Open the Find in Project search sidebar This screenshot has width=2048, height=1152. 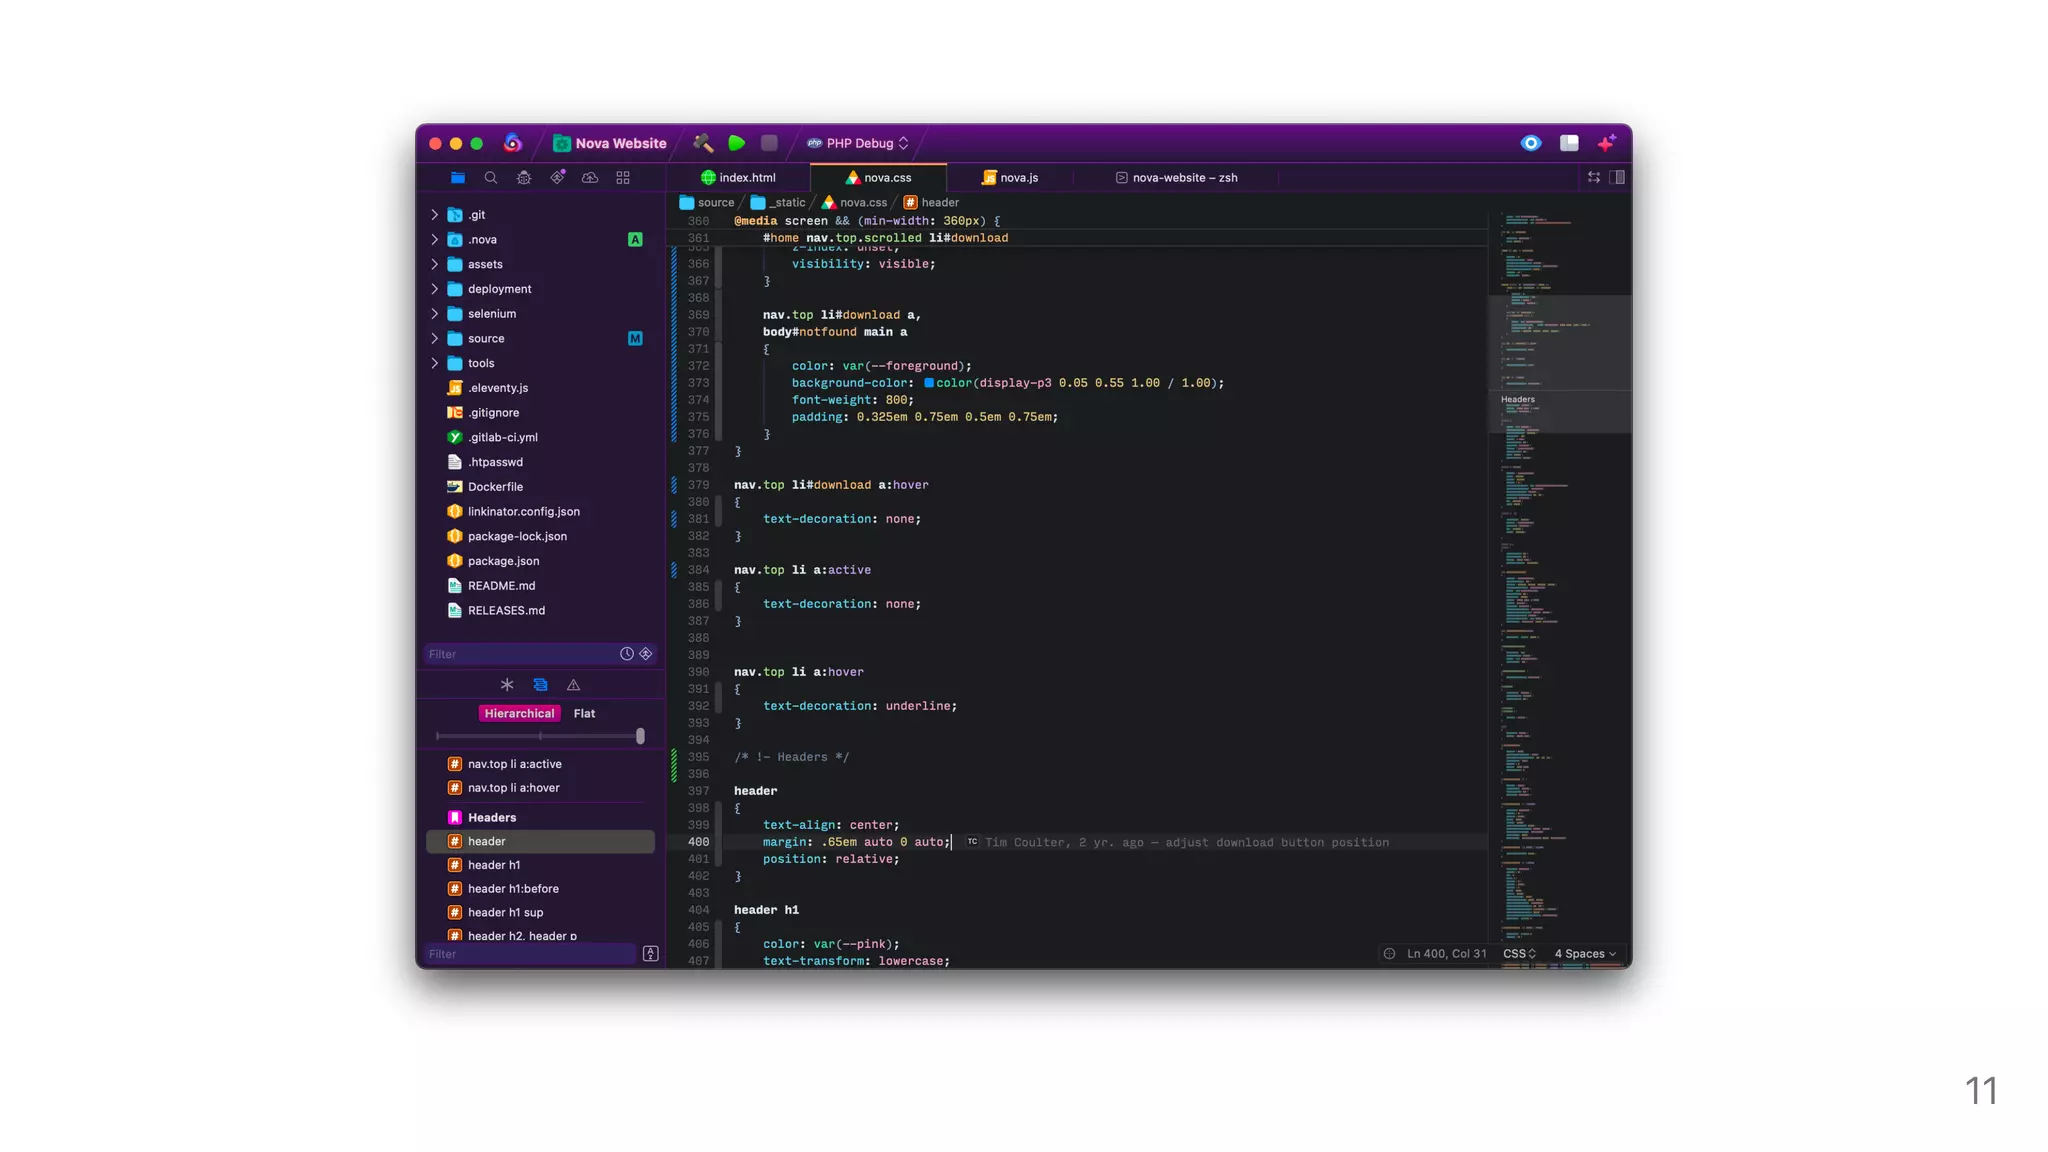490,178
